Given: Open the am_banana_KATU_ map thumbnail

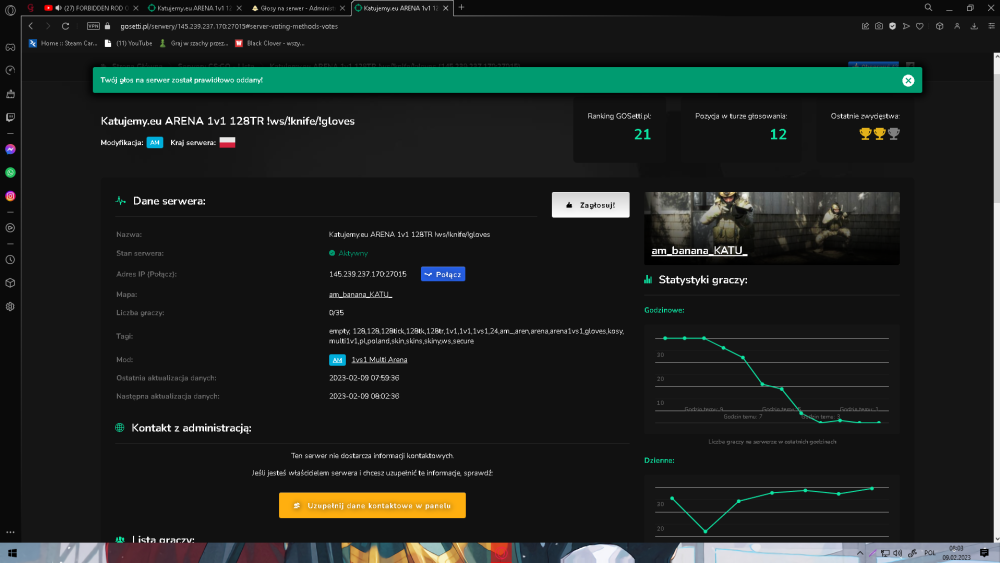Looking at the screenshot, I should pyautogui.click(x=772, y=228).
